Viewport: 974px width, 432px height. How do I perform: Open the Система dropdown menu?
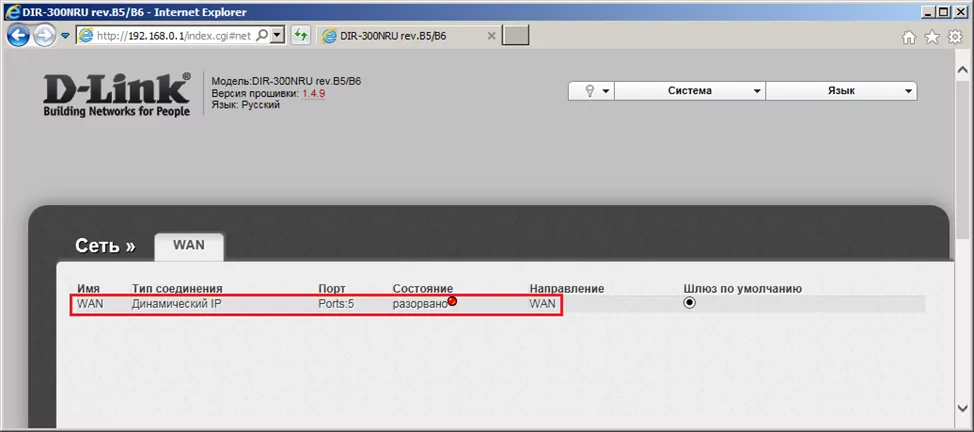pos(690,91)
